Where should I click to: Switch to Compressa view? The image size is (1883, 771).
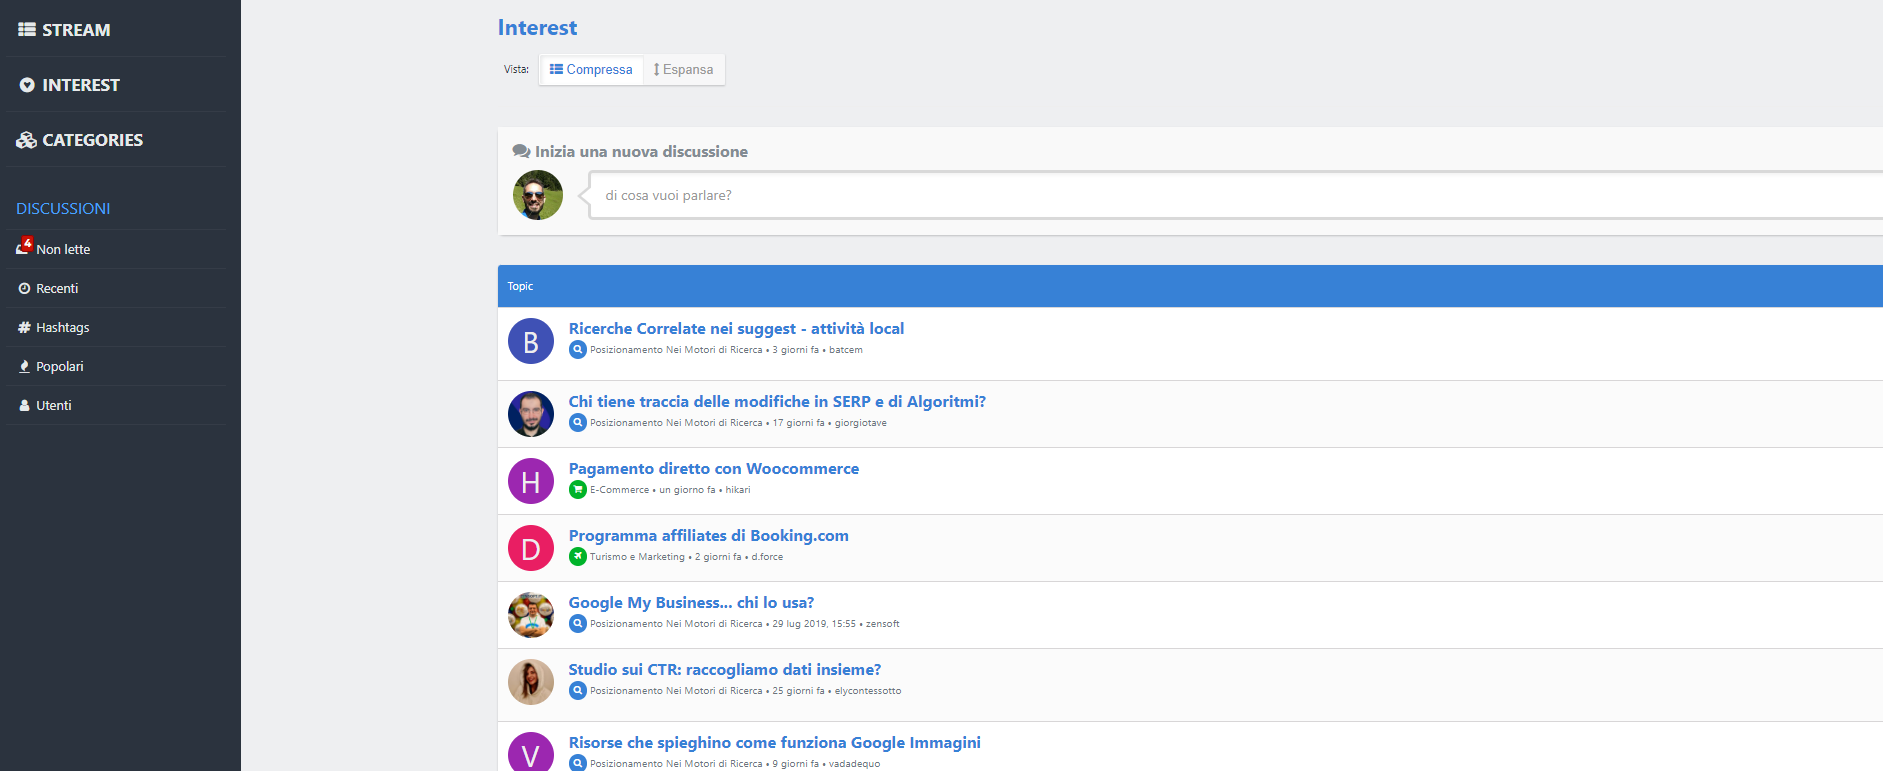point(591,70)
